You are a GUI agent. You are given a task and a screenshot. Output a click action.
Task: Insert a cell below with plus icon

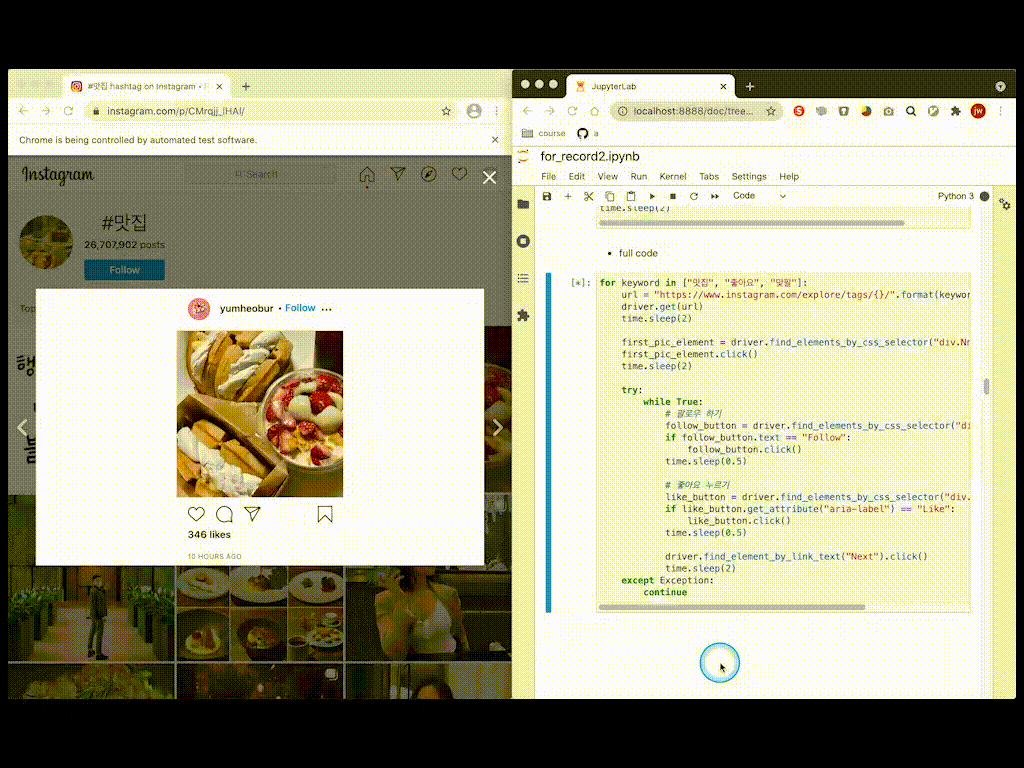[x=568, y=196]
